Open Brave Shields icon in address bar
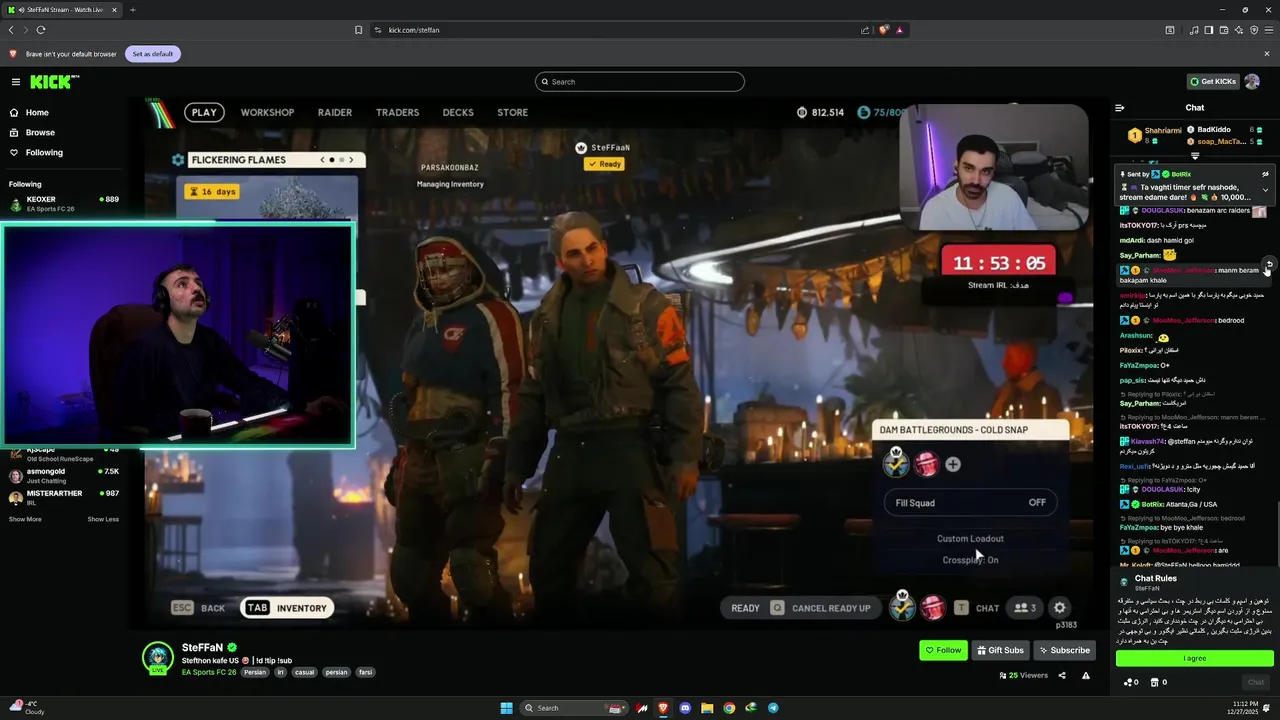1280x720 pixels. click(883, 30)
